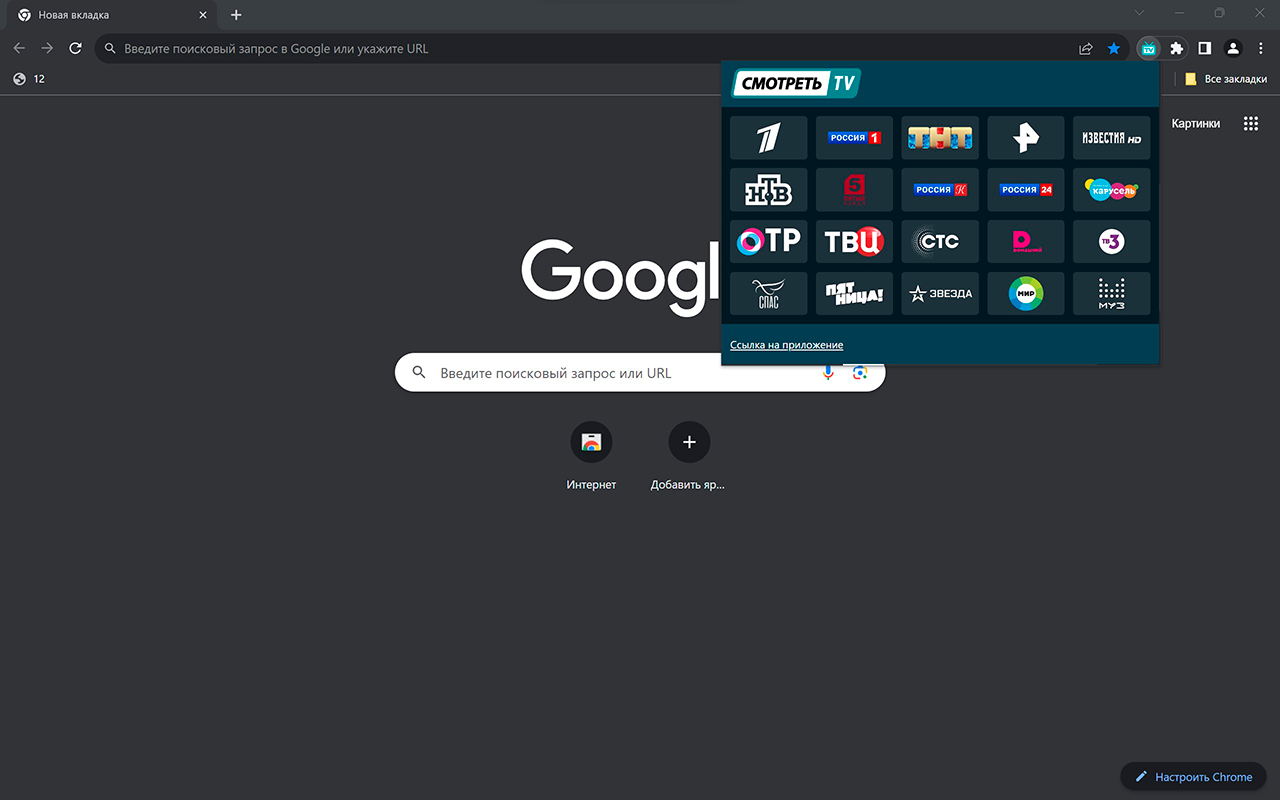Click Настроить Chrome button
The height and width of the screenshot is (800, 1280).
click(1194, 777)
